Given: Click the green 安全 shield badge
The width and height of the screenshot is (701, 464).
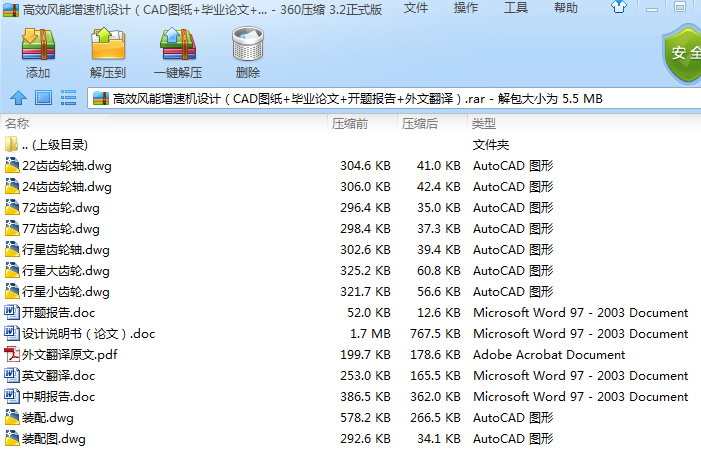Looking at the screenshot, I should point(682,55).
